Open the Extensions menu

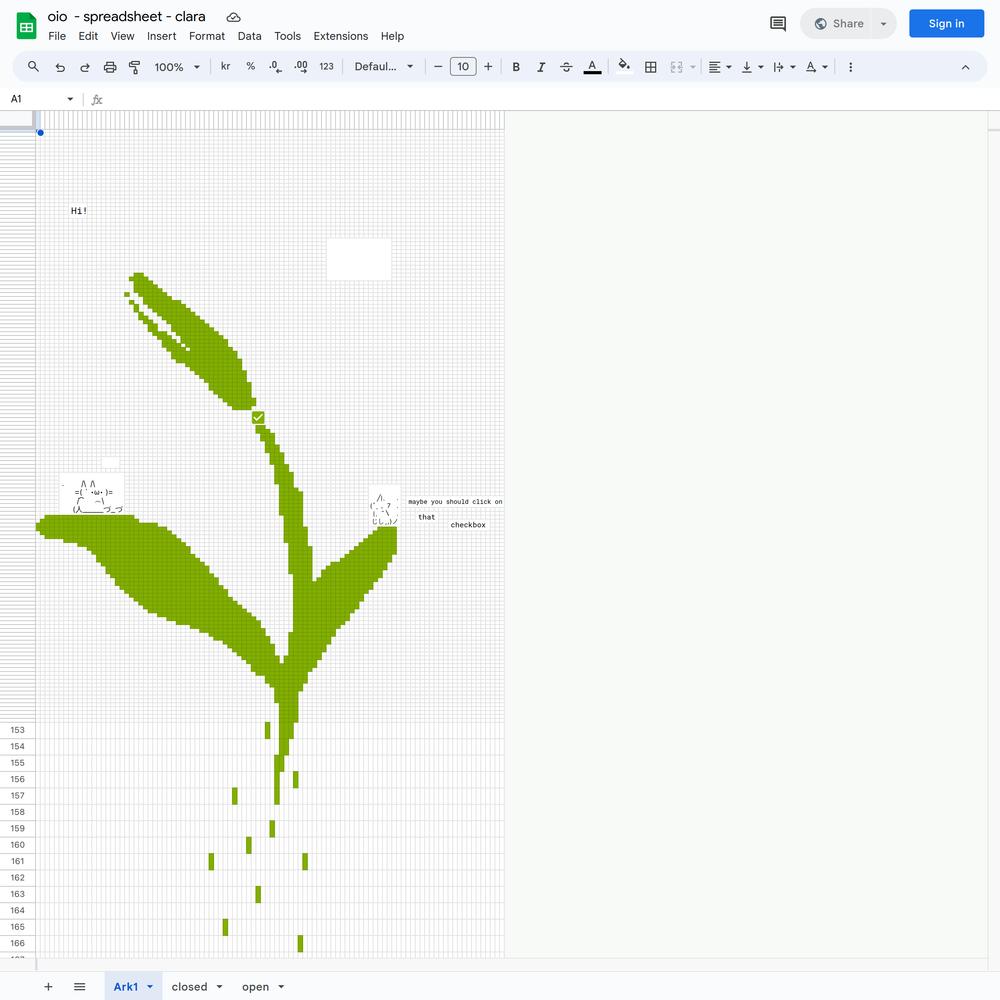point(340,36)
